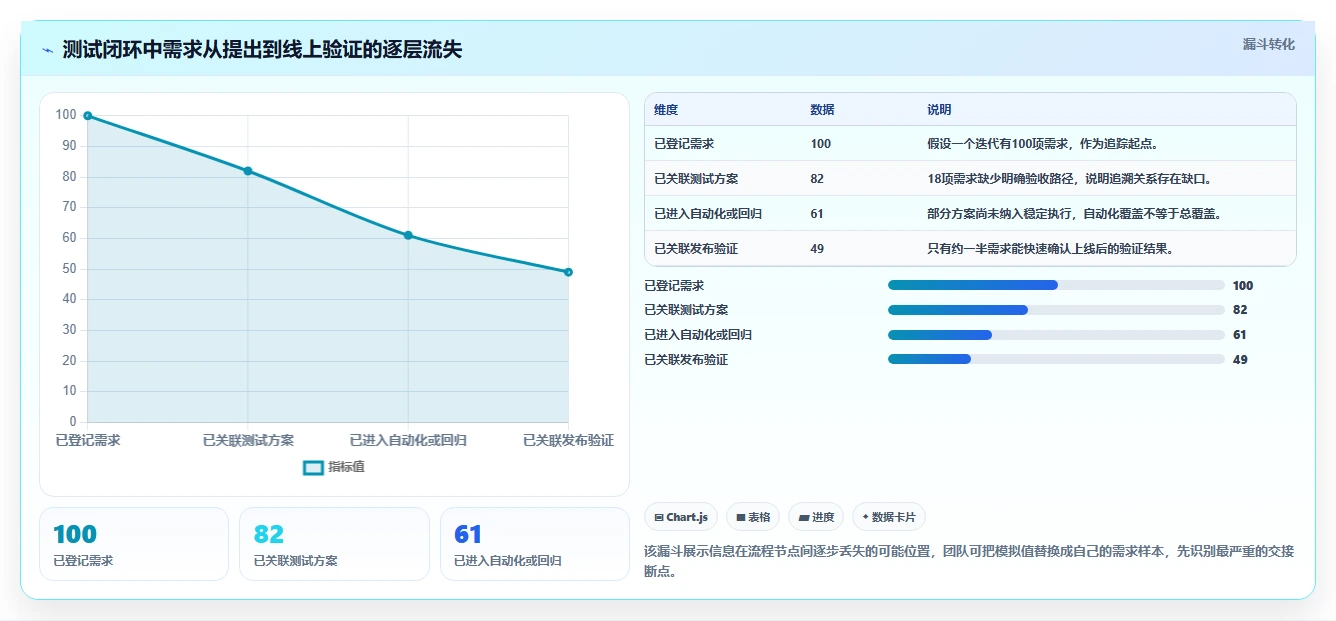Click the 数据 table column header
Viewport: 1336px width, 621px height.
coord(822,110)
